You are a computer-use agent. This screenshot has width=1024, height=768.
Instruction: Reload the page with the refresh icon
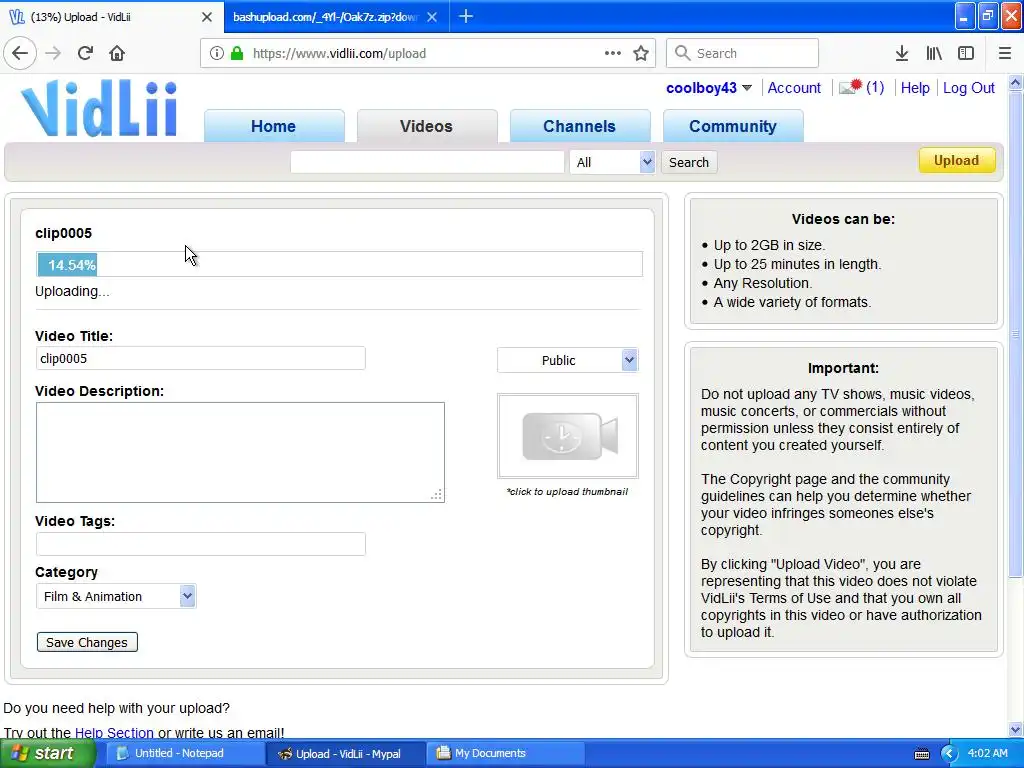[x=85, y=53]
